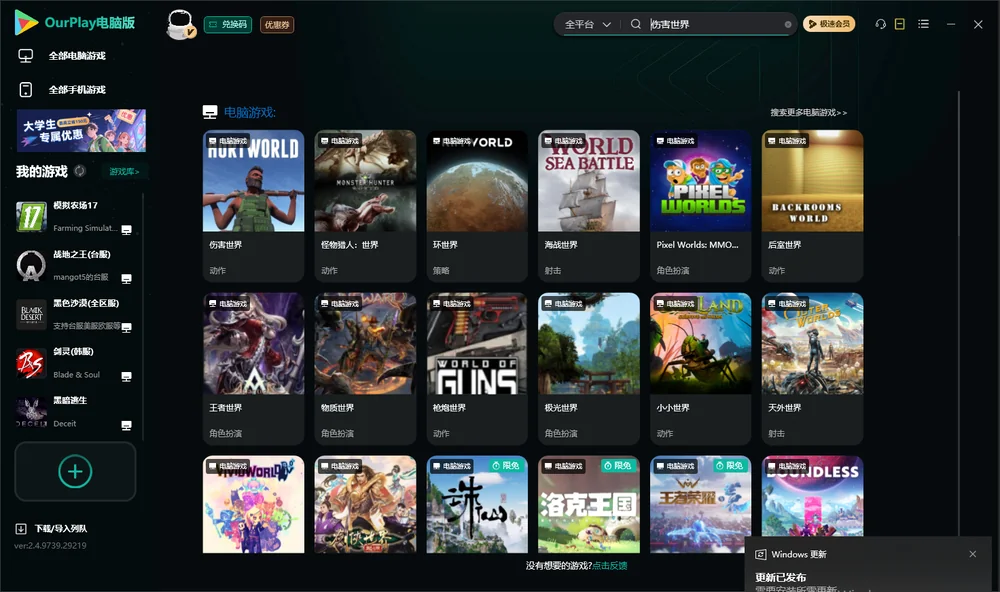Click the PC badge icon beside Farming Simulator
Viewport: 1000px width, 592px height.
[x=126, y=230]
